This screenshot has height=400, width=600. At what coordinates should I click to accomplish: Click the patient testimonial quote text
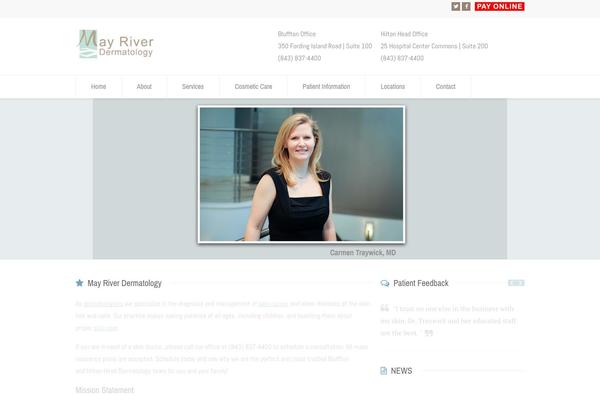pyautogui.click(x=448, y=321)
